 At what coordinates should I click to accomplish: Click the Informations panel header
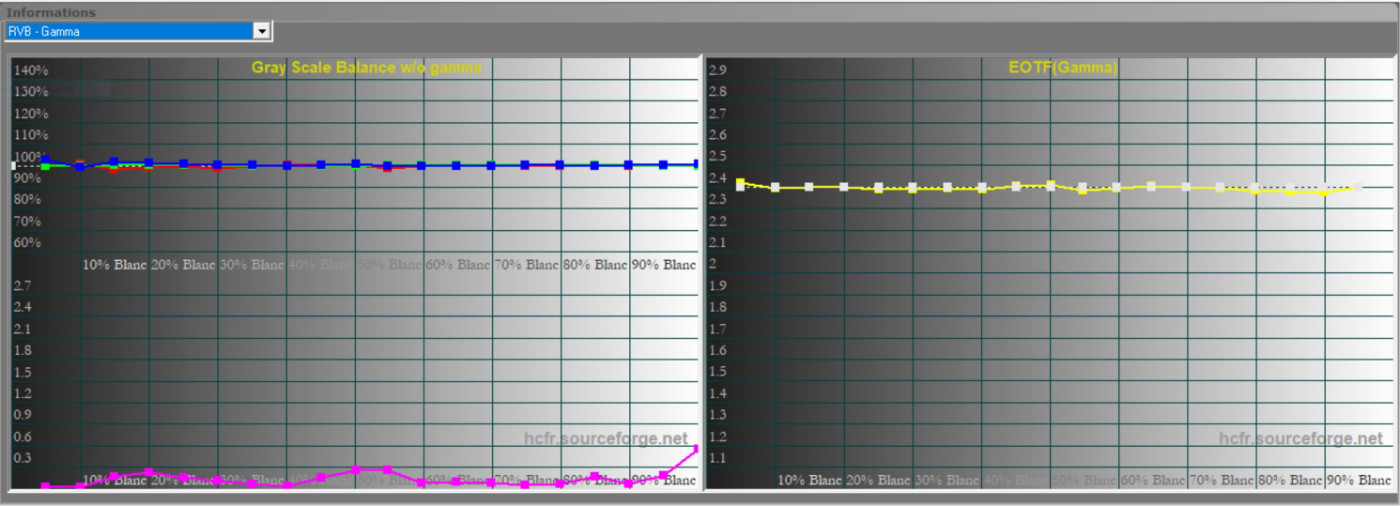(52, 12)
